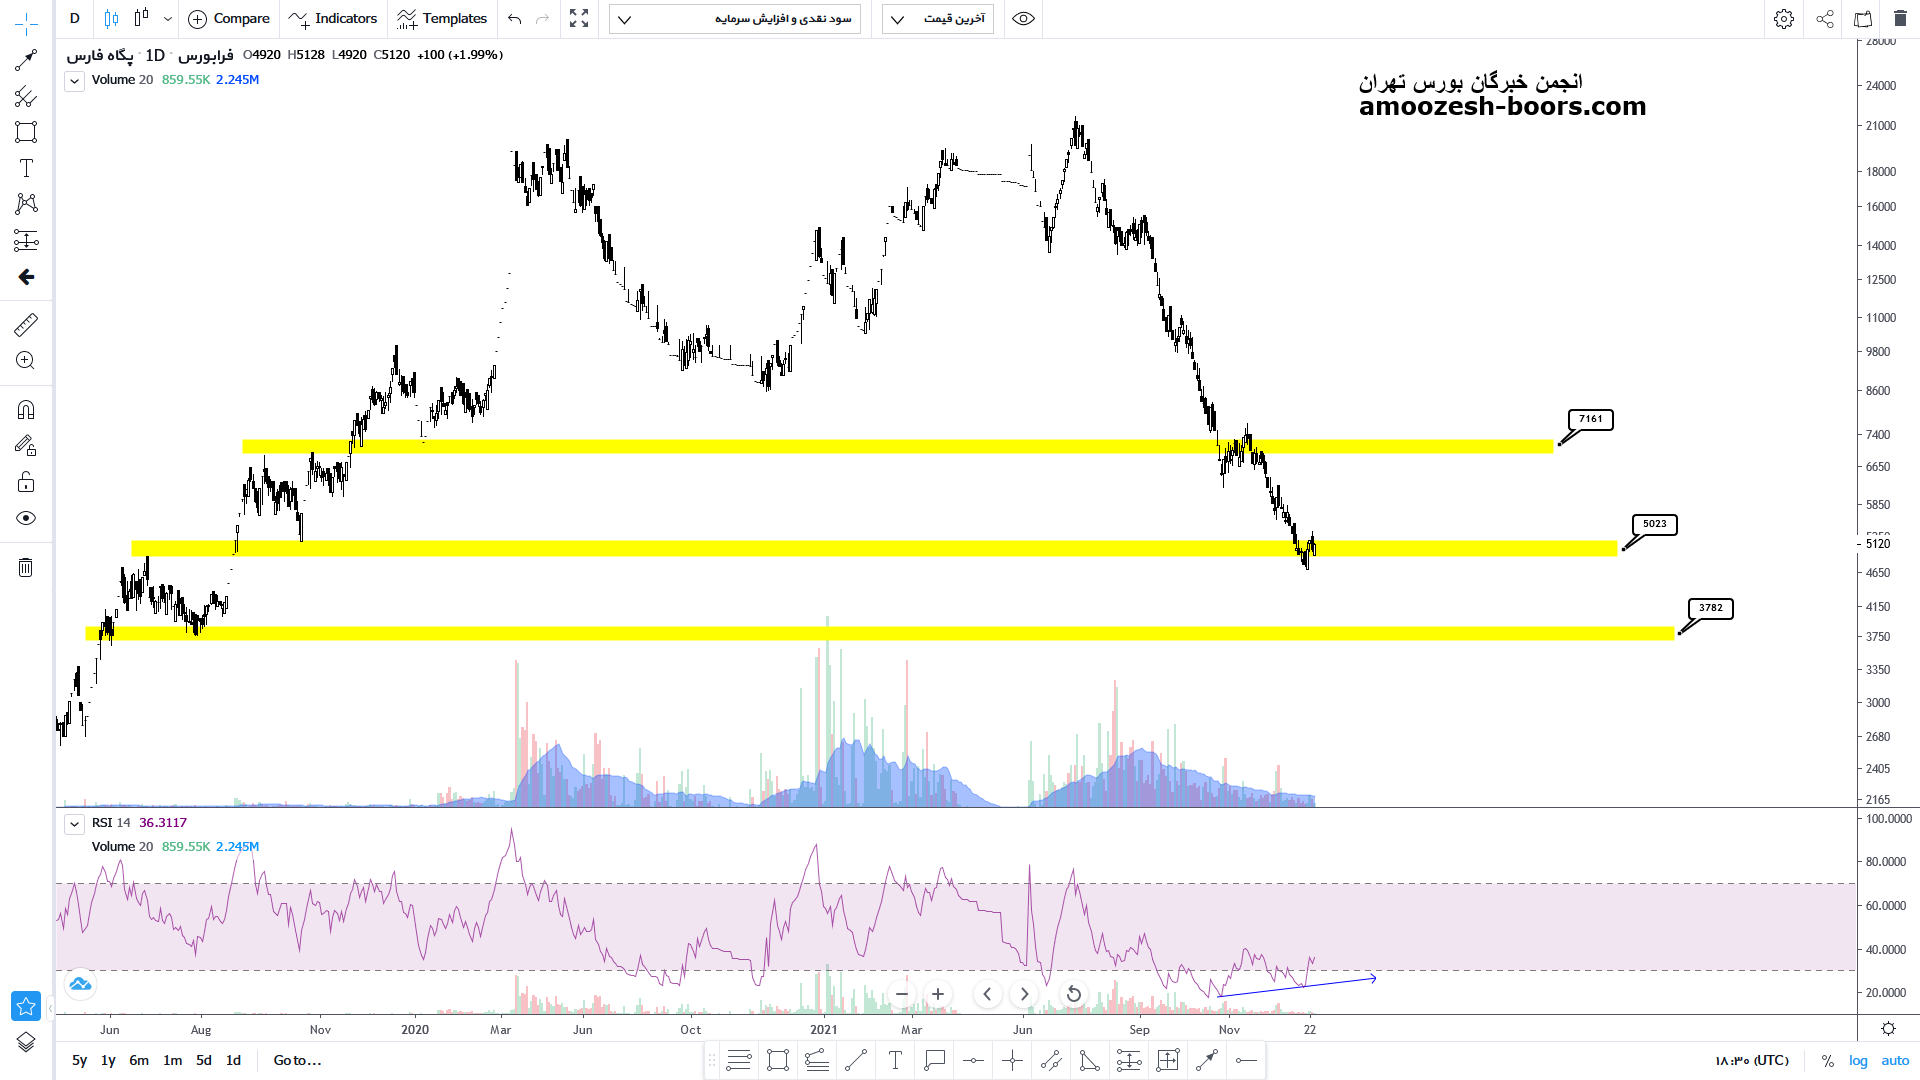Viewport: 1920px width, 1080px height.
Task: Toggle the log scale option
Action: pos(1858,1061)
